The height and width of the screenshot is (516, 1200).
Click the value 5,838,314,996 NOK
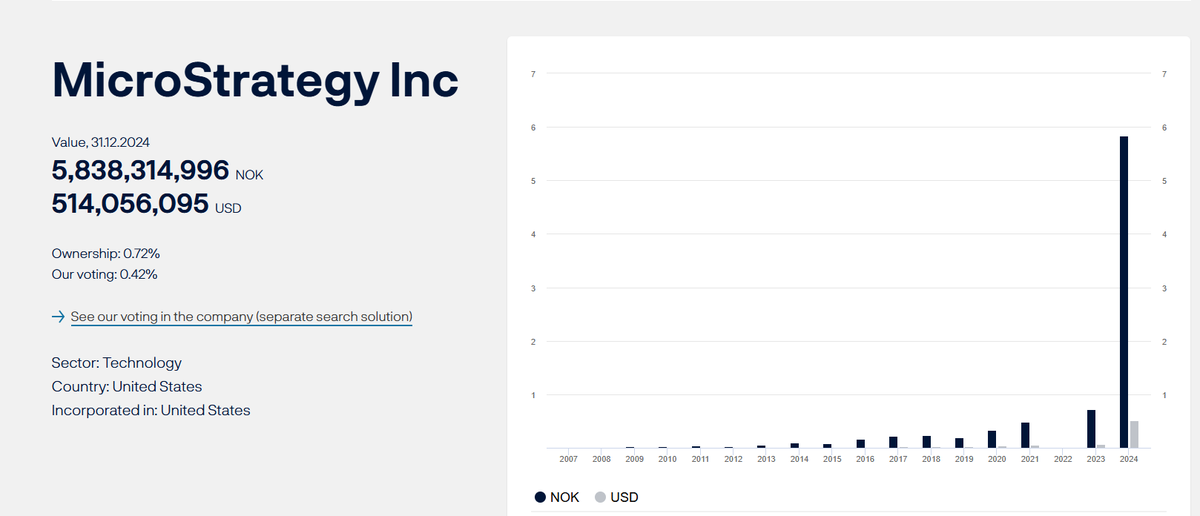(x=157, y=171)
